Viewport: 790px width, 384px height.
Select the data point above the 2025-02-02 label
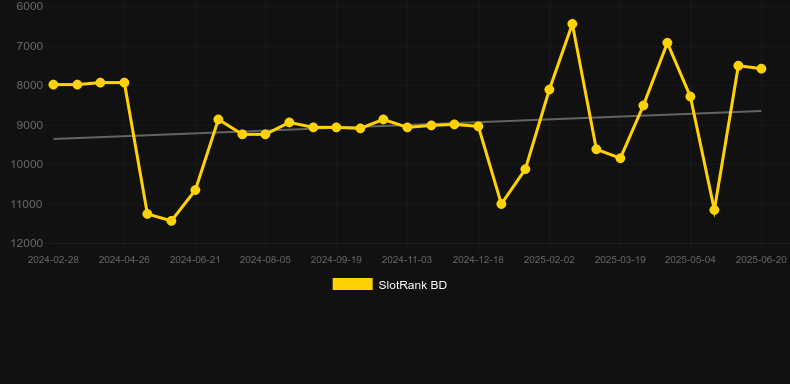coord(549,90)
